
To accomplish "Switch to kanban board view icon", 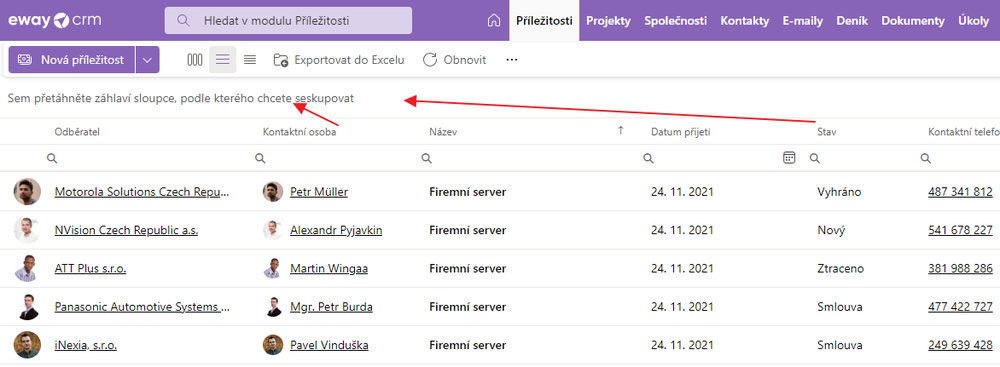I will point(195,60).
